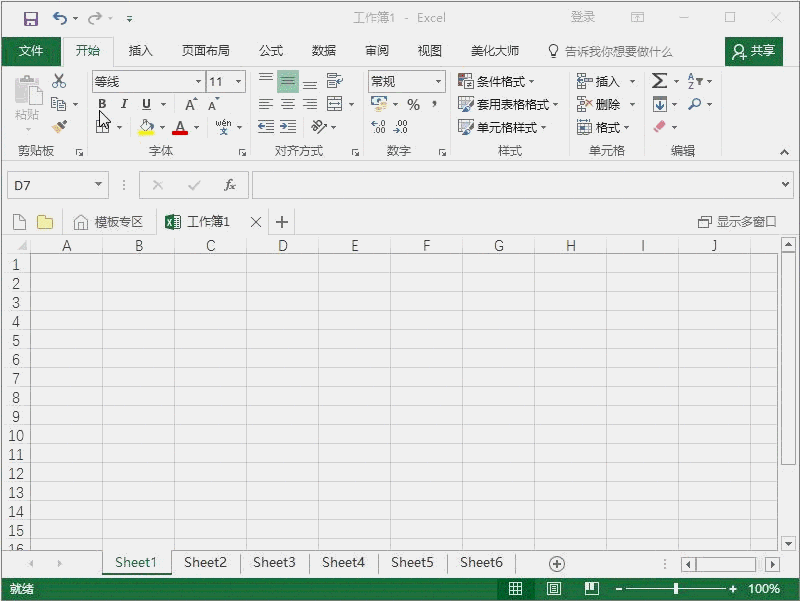
Task: Toggle top vertical alignment
Action: [x=266, y=81]
